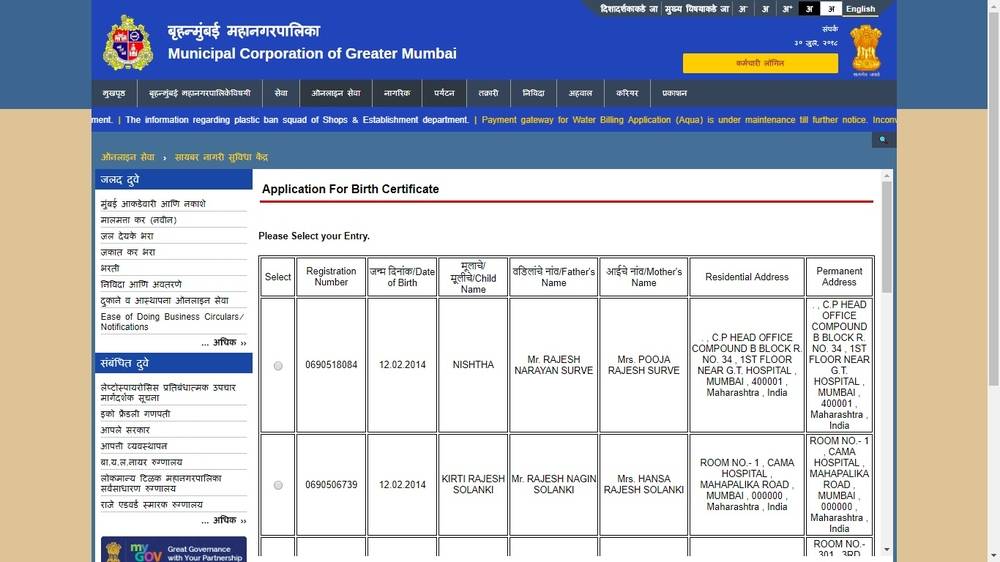Click child name KIRTI RAJESH SOLANKI cell
Viewport: 1000px width, 562px height.
tap(473, 485)
